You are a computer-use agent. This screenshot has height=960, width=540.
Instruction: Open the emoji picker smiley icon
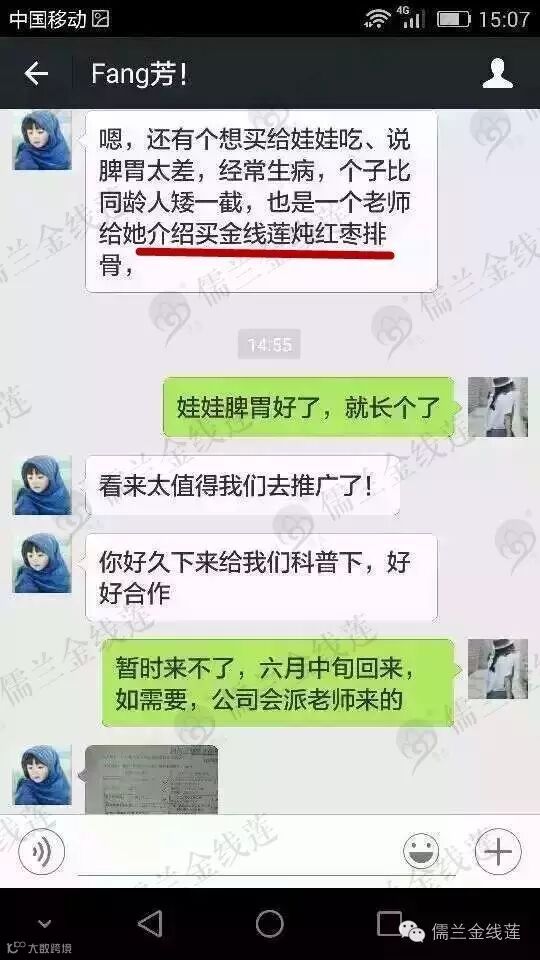pyautogui.click(x=421, y=851)
